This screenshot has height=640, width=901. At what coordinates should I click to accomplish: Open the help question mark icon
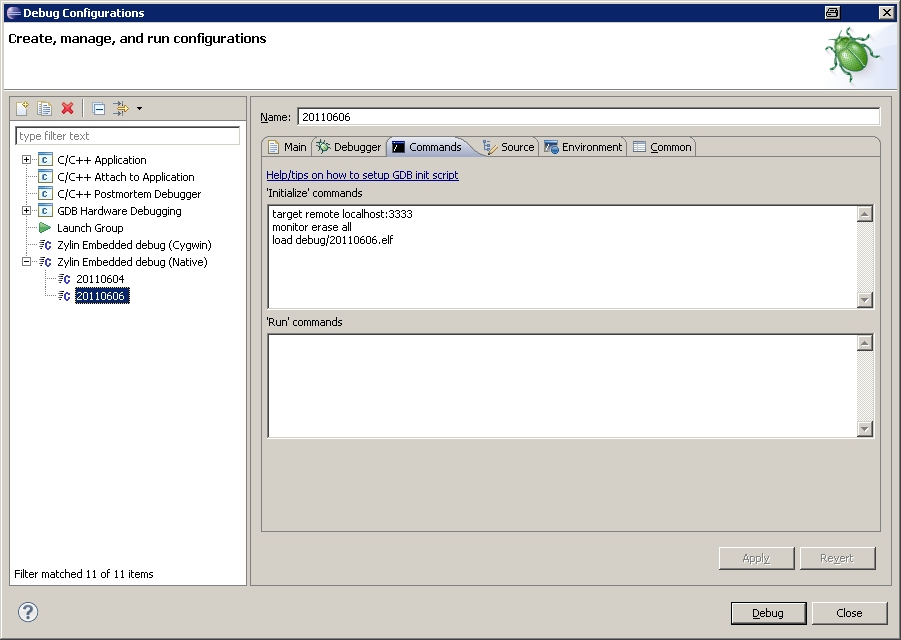point(27,612)
